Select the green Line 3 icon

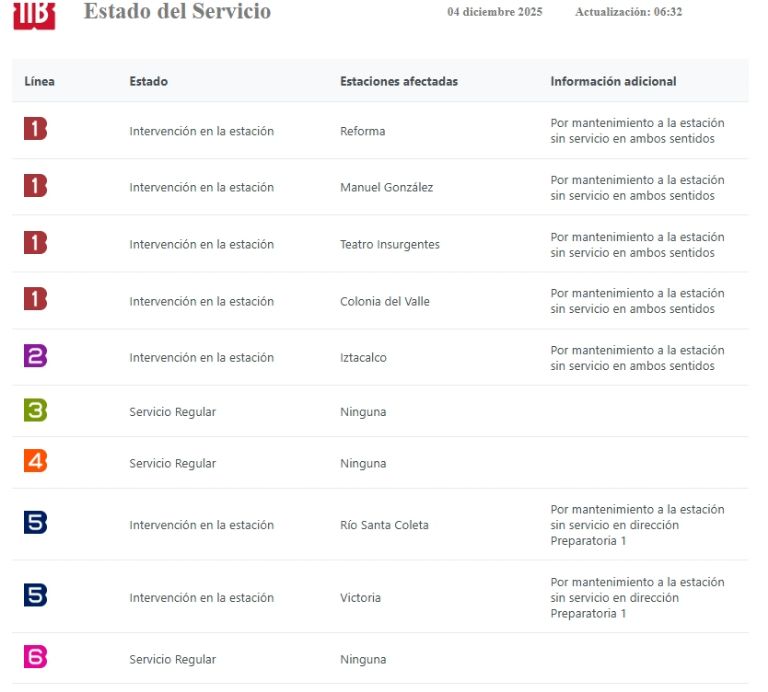[x=35, y=410]
